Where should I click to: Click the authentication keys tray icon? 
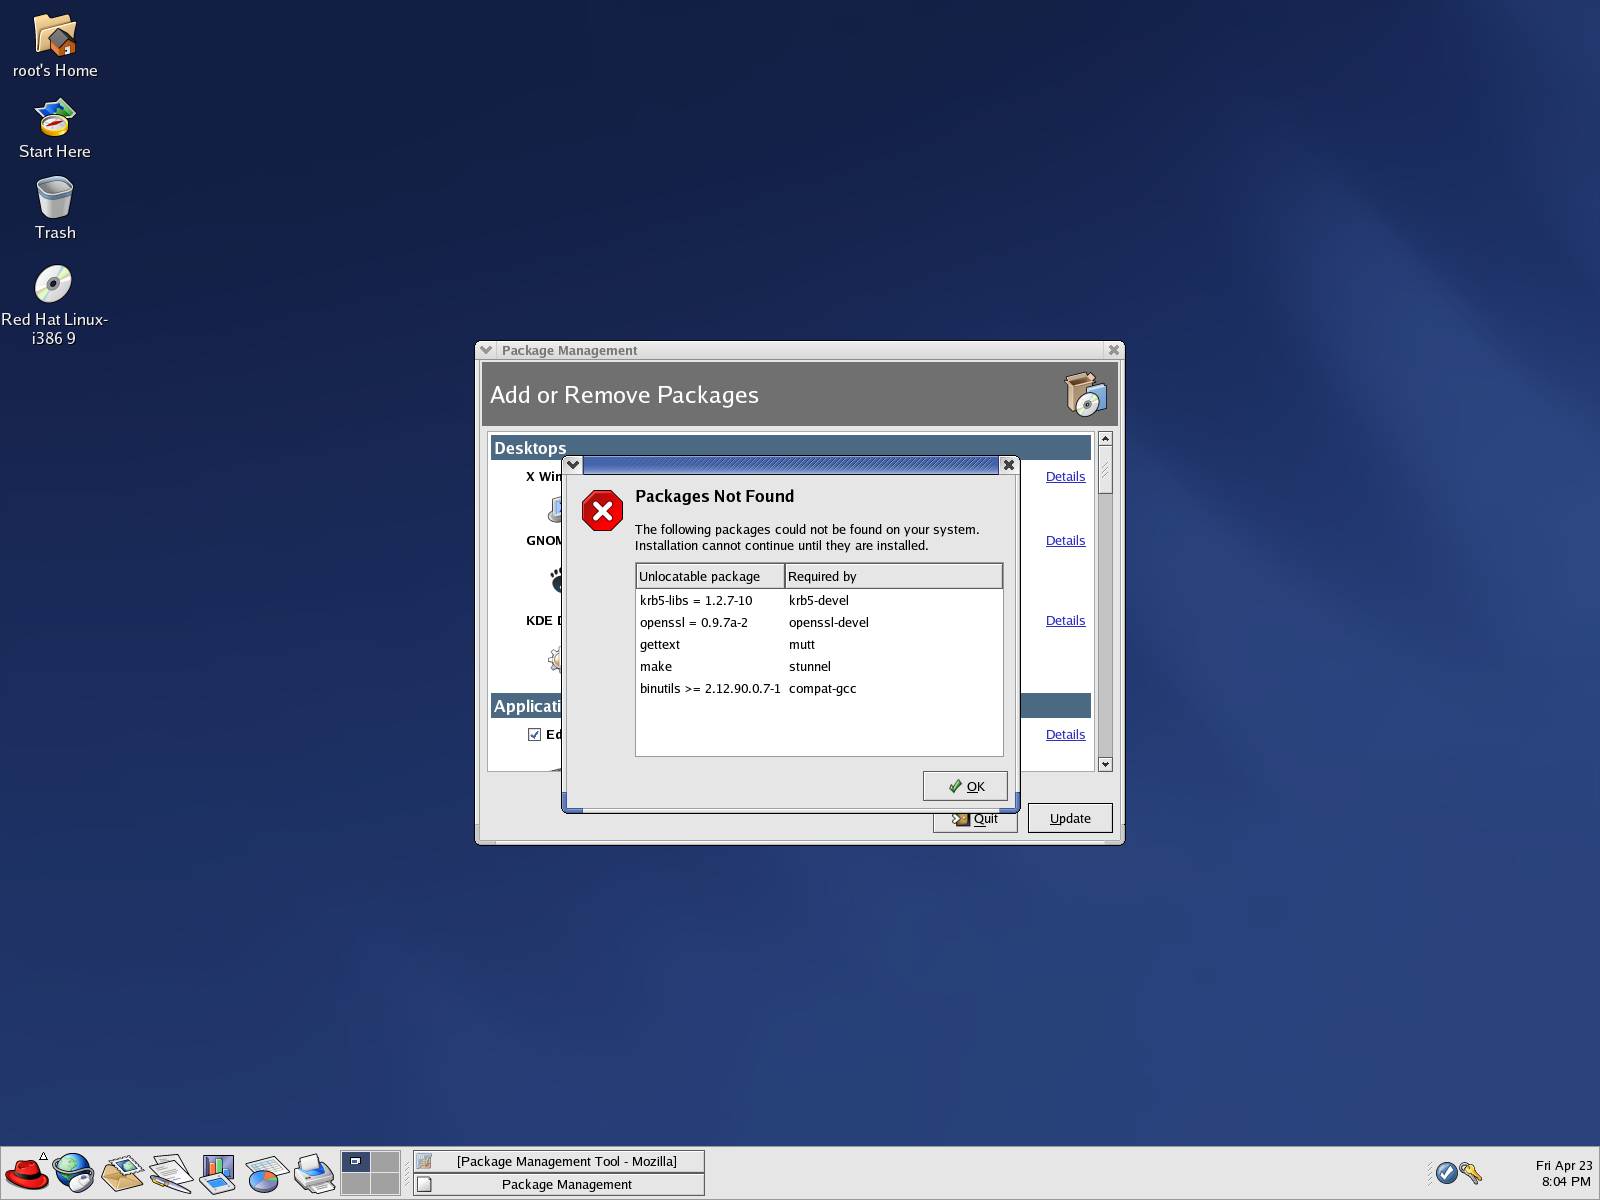(1470, 1173)
